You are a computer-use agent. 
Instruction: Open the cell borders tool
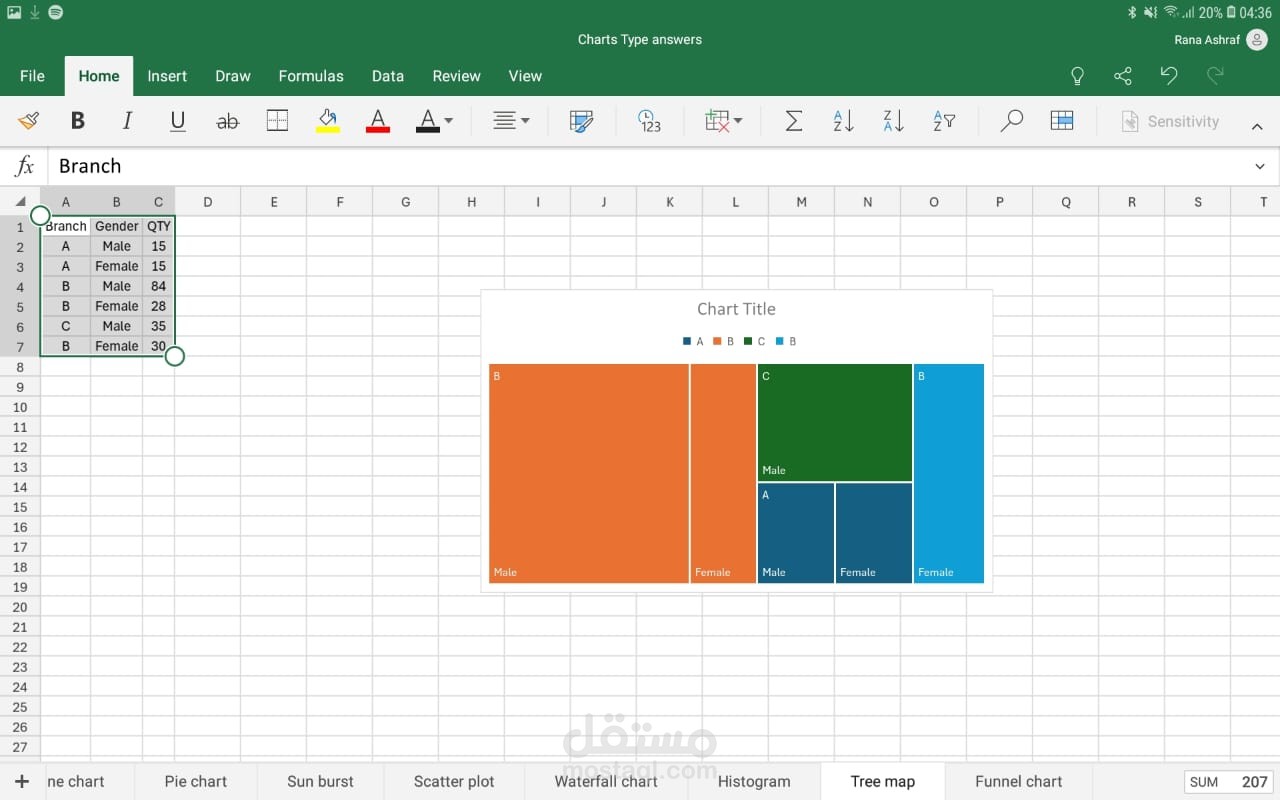278,121
